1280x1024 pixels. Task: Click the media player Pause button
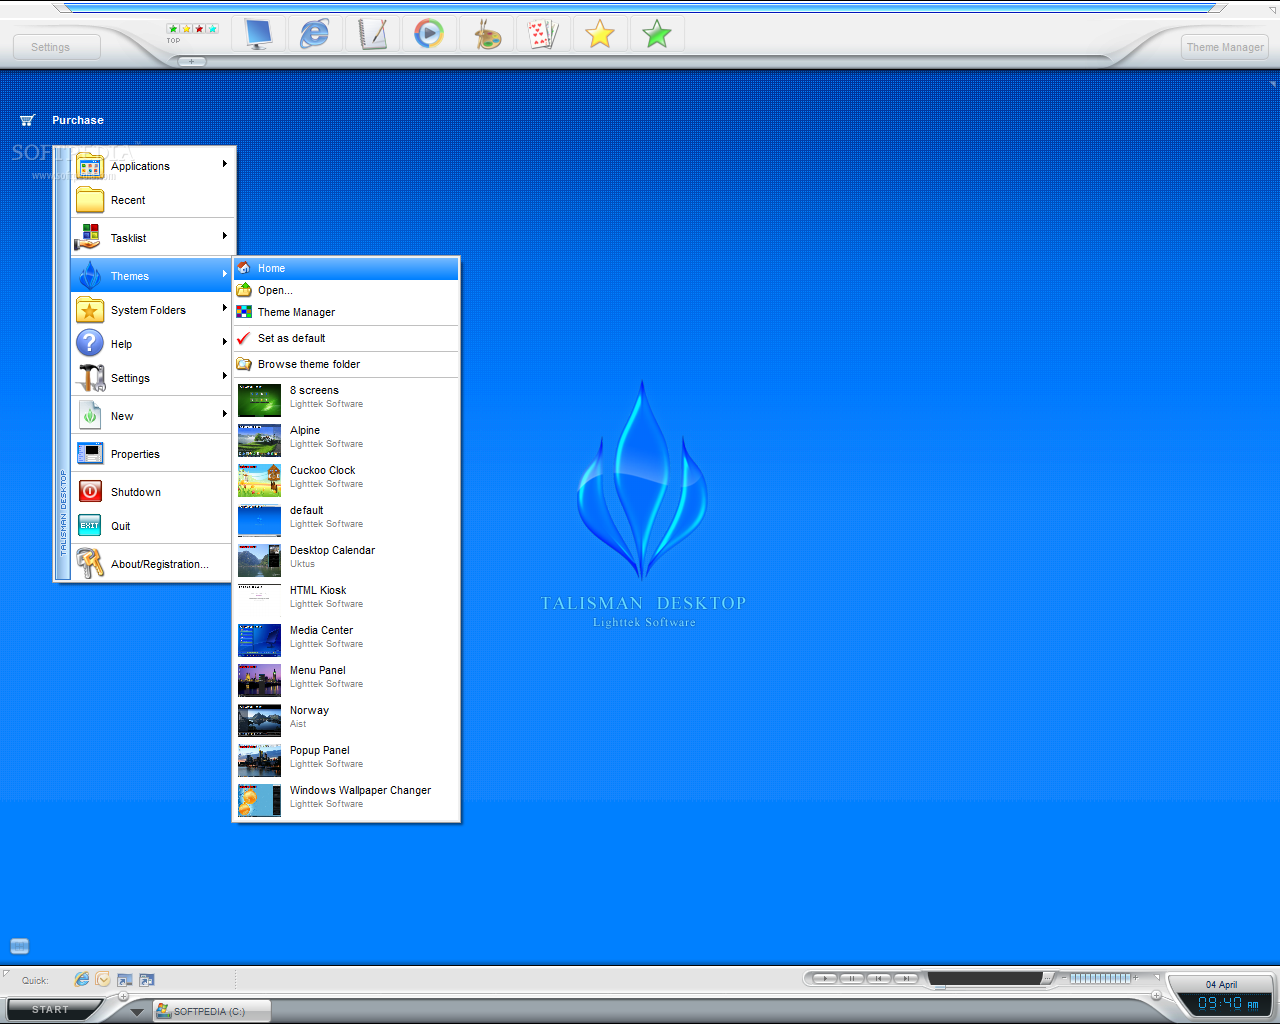[852, 978]
